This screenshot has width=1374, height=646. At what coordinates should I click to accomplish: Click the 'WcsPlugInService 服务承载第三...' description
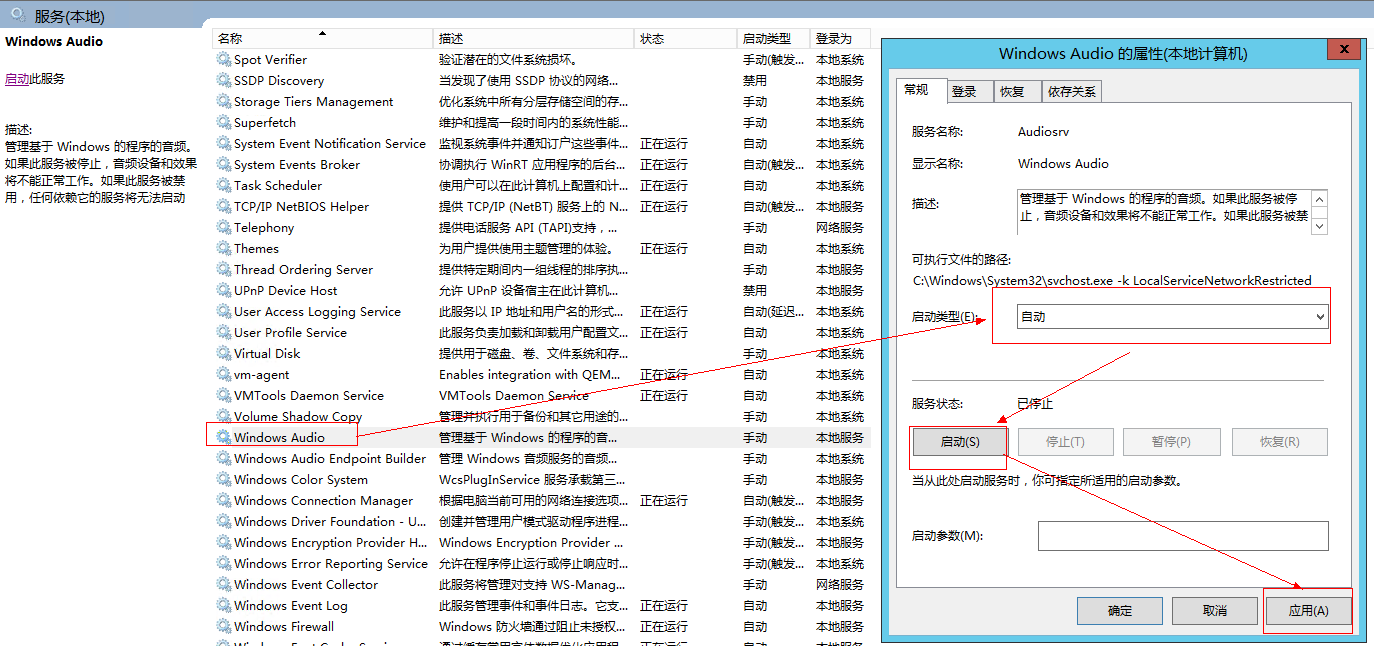(532, 480)
